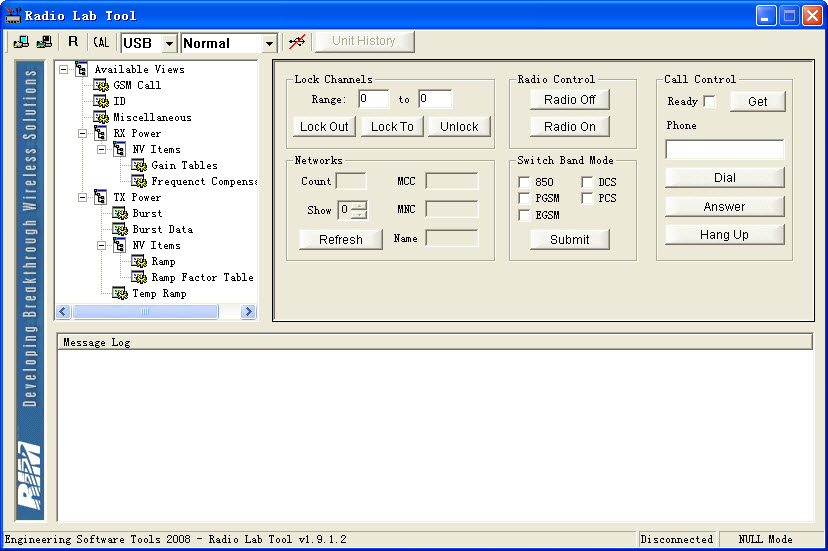The width and height of the screenshot is (828, 551).
Task: Open the Normal mode dropdown
Action: (x=269, y=43)
